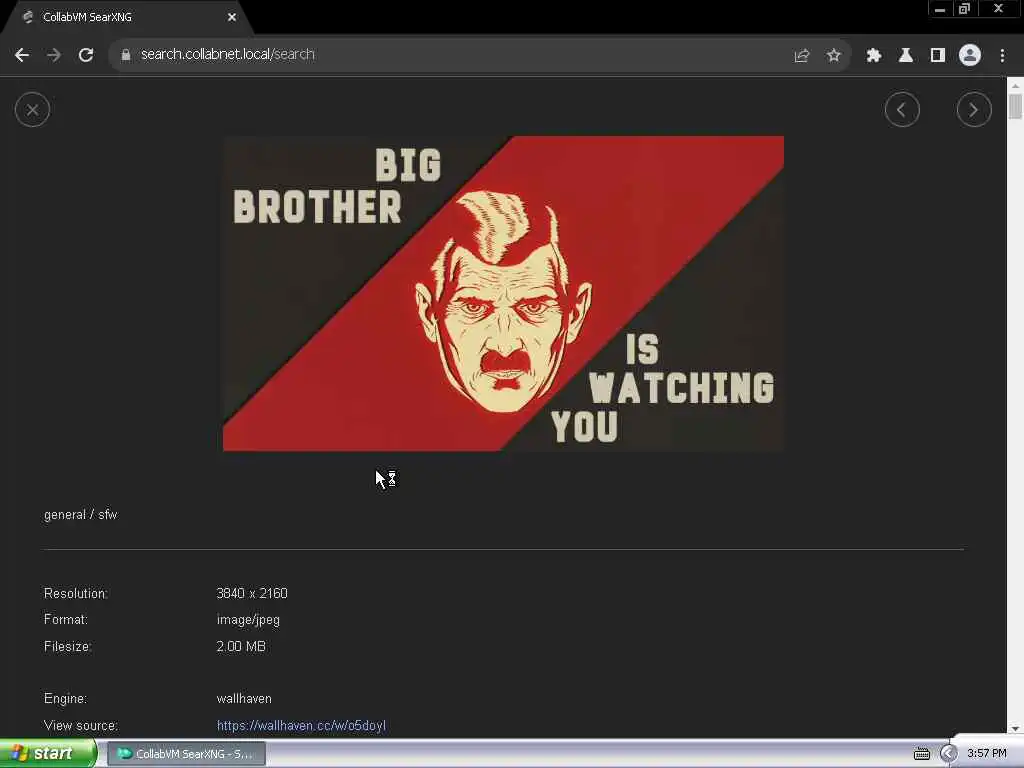Click the page scrollbar thumb

click(x=1015, y=107)
